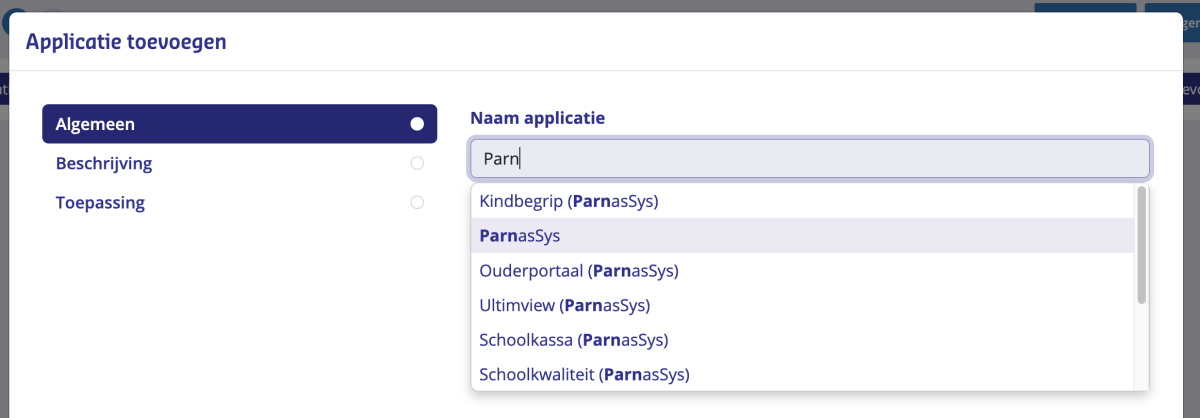Click the Naam applicatie field label
1200x418 pixels.
(x=538, y=118)
